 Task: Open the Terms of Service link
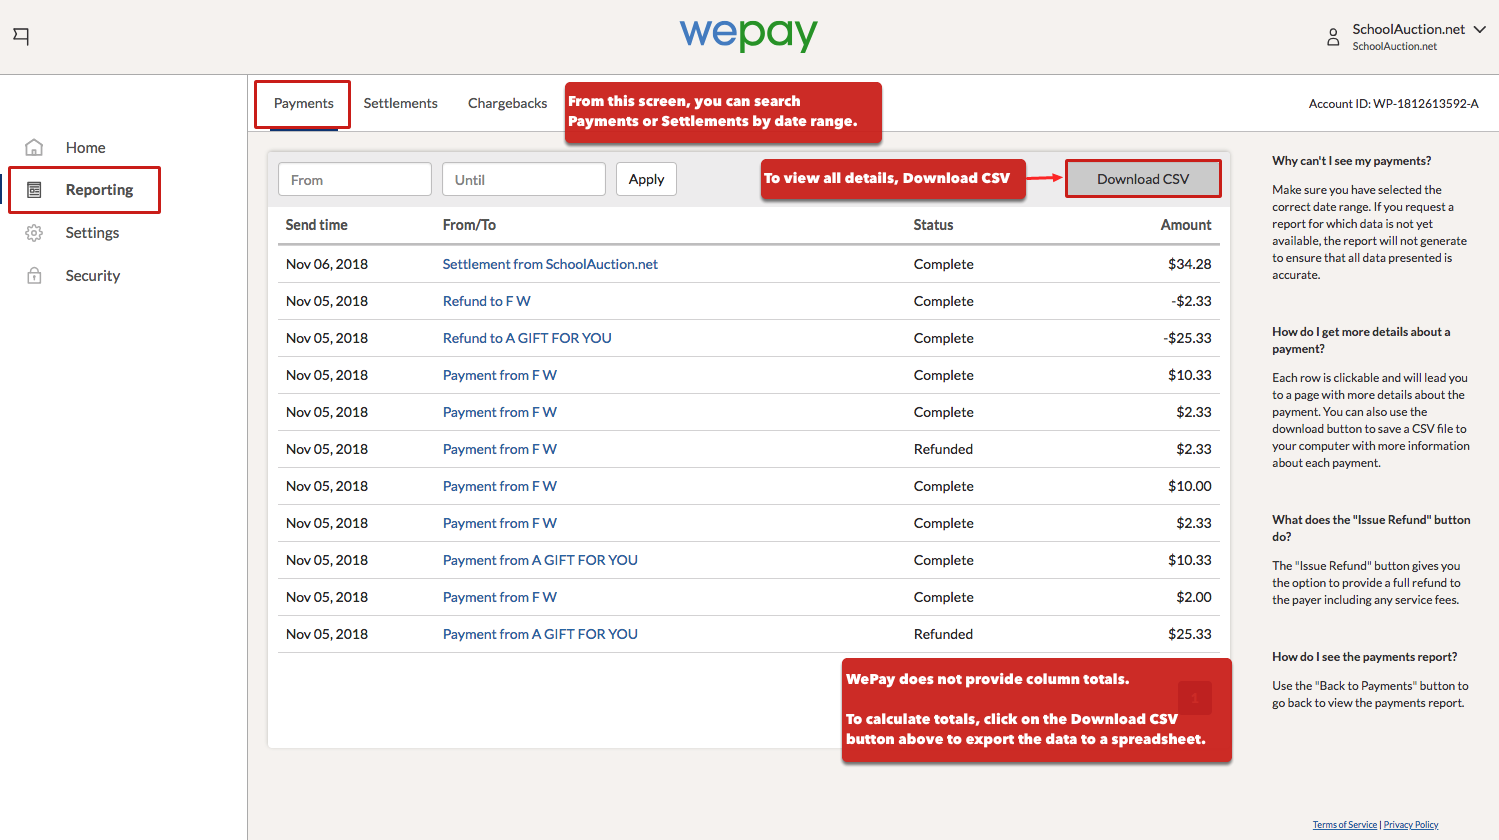pyautogui.click(x=1344, y=824)
